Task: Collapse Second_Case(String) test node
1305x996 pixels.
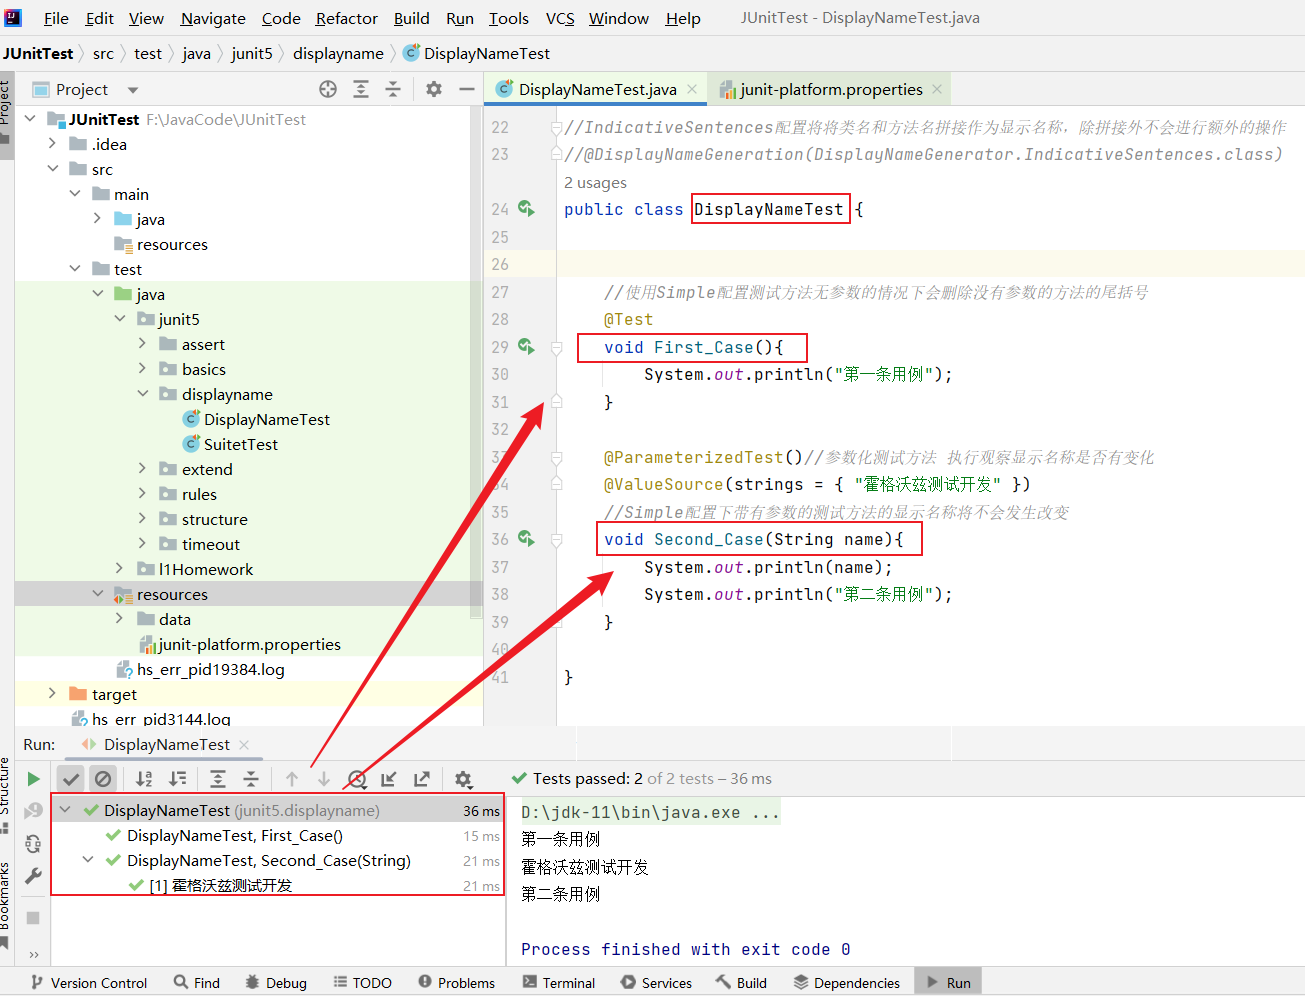Action: point(88,860)
